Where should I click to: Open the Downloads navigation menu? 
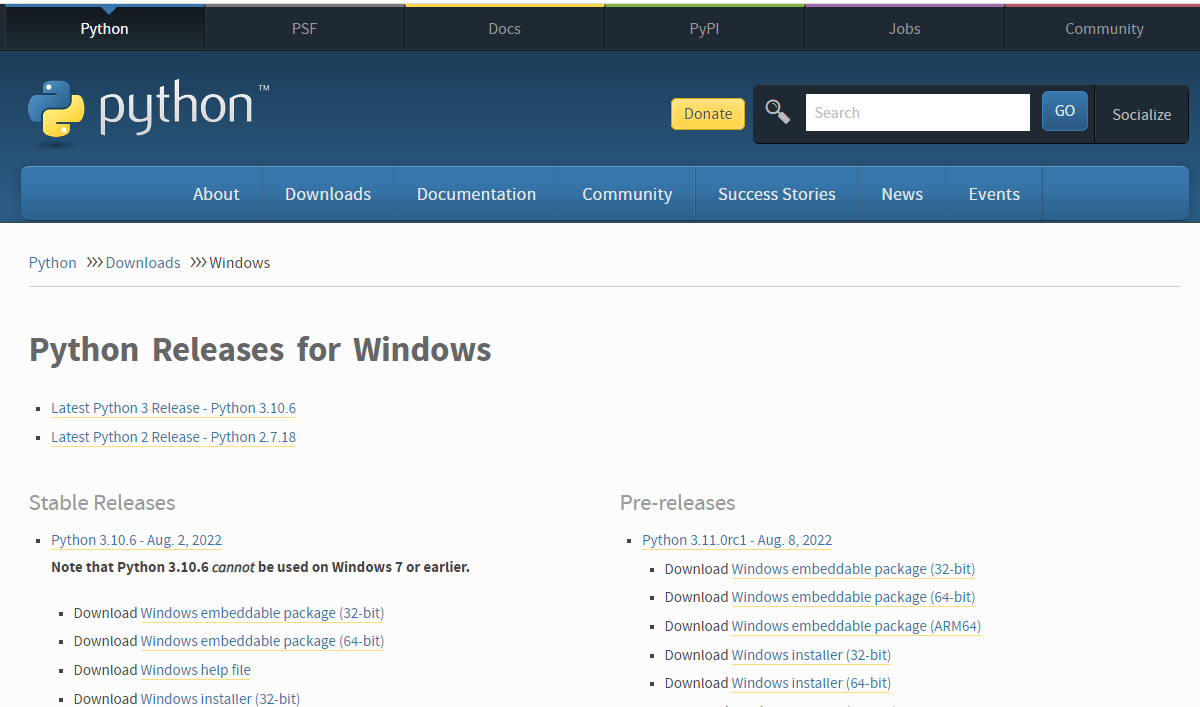click(x=328, y=194)
